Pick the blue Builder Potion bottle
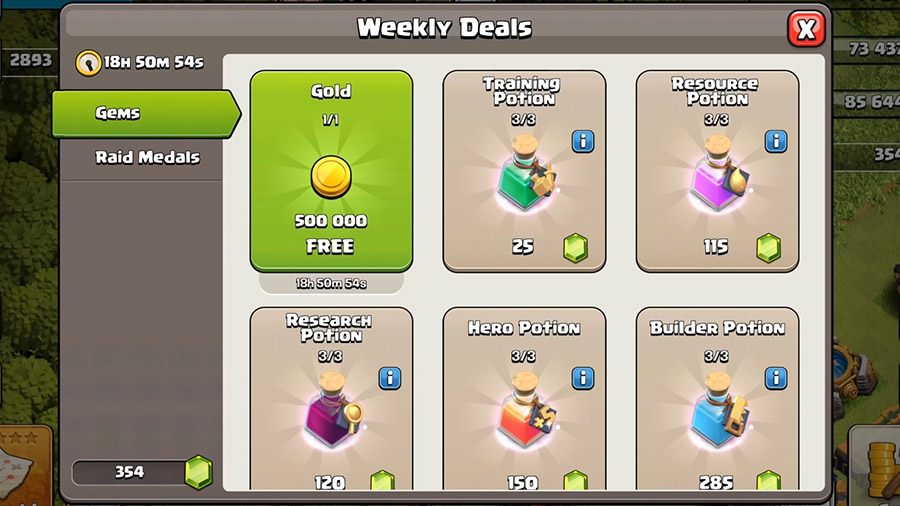 [719, 411]
